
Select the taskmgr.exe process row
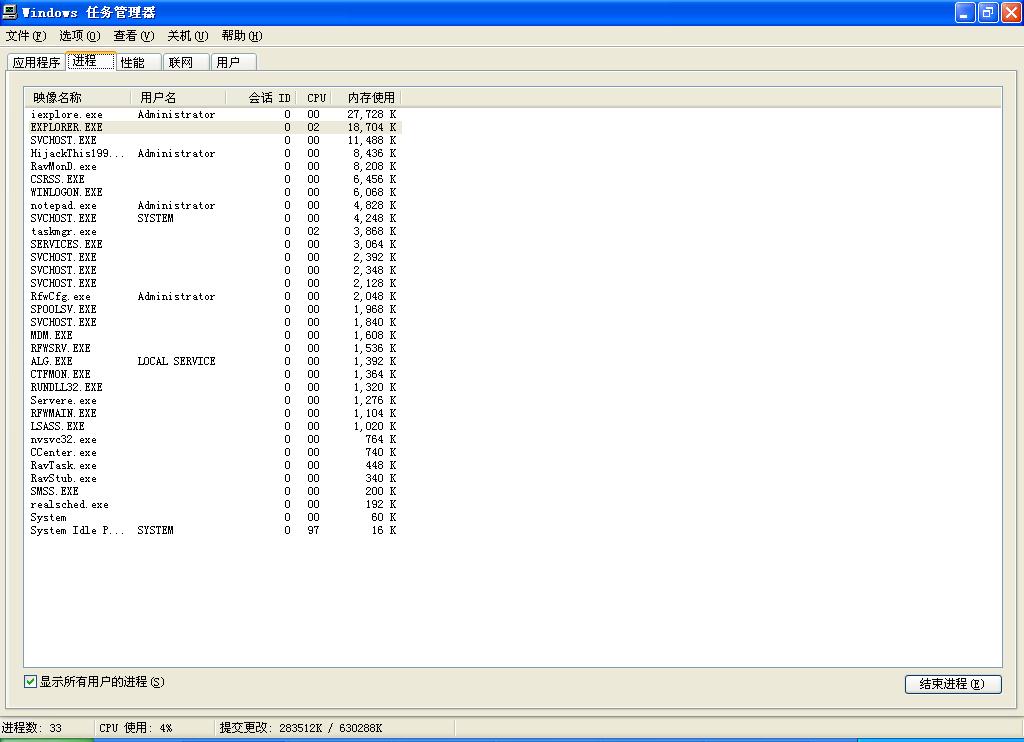(x=214, y=231)
